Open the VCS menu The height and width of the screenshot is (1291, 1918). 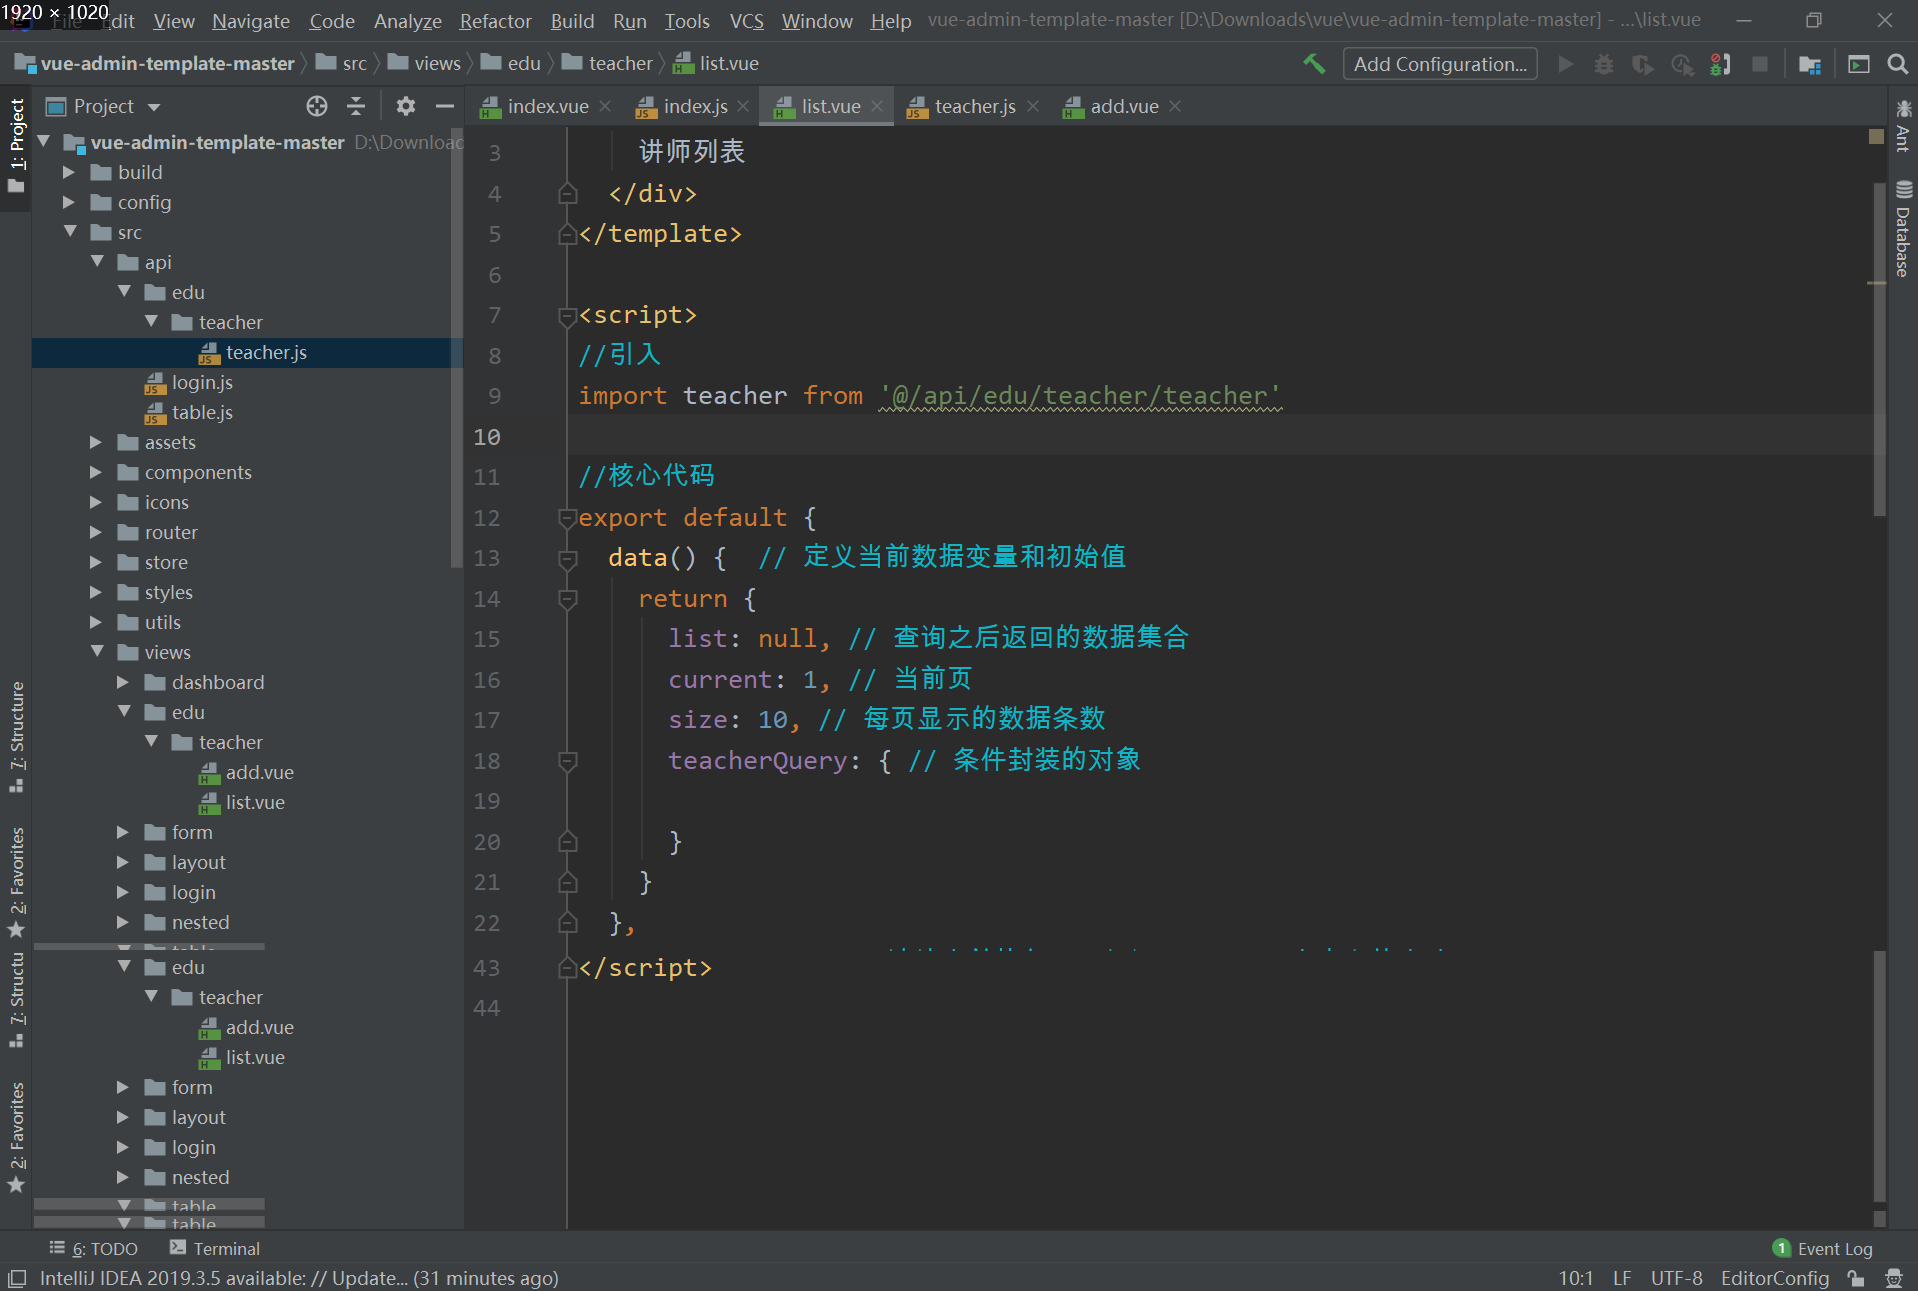click(x=746, y=21)
